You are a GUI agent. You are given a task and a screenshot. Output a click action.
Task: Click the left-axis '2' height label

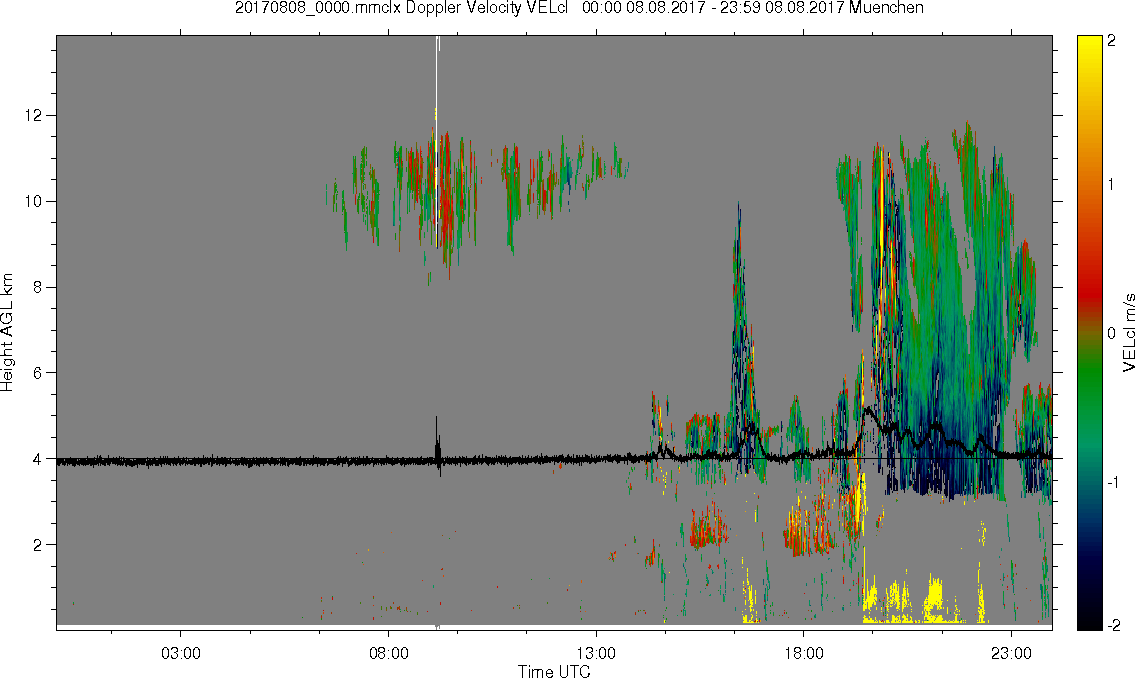point(38,545)
